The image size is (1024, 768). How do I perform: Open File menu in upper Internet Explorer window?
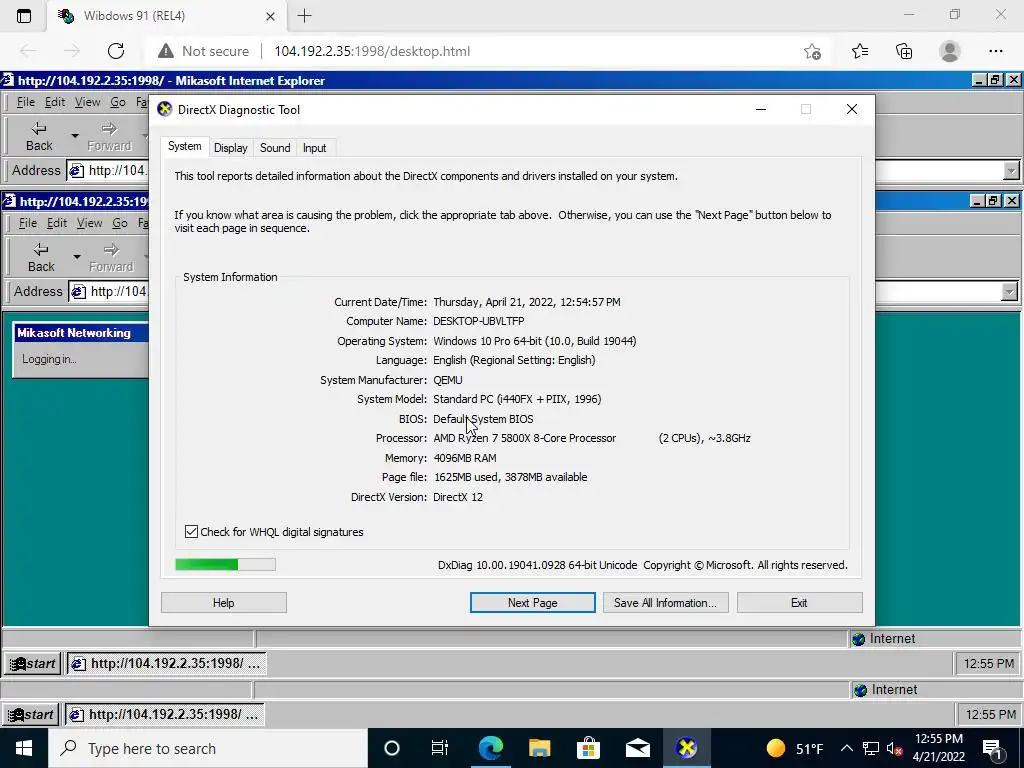click(25, 102)
